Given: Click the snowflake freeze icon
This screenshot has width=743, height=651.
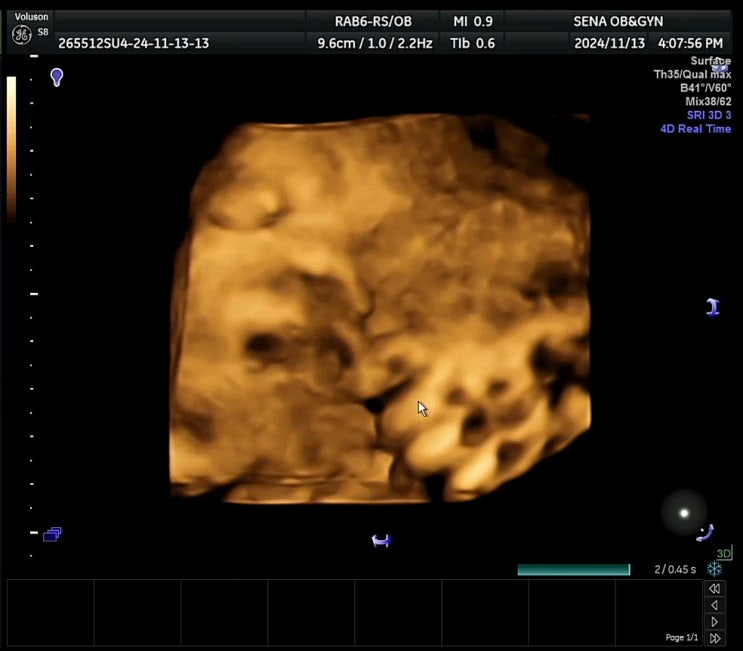Looking at the screenshot, I should point(715,569).
